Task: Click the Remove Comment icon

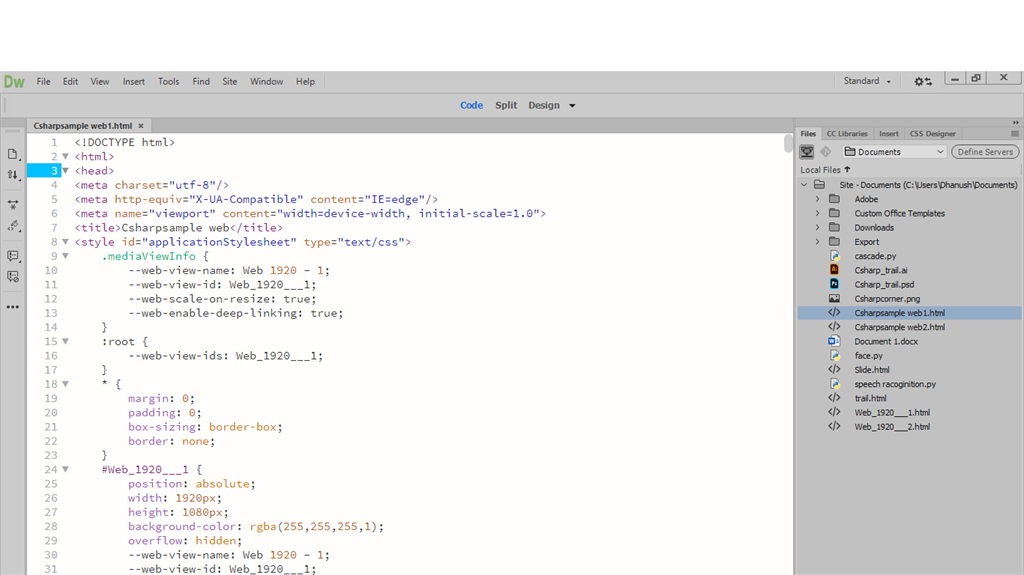Action: (x=12, y=277)
